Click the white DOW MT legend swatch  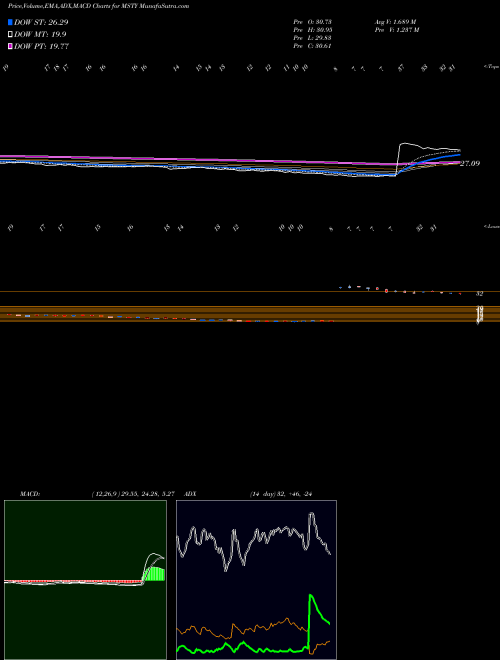[x=11, y=35]
